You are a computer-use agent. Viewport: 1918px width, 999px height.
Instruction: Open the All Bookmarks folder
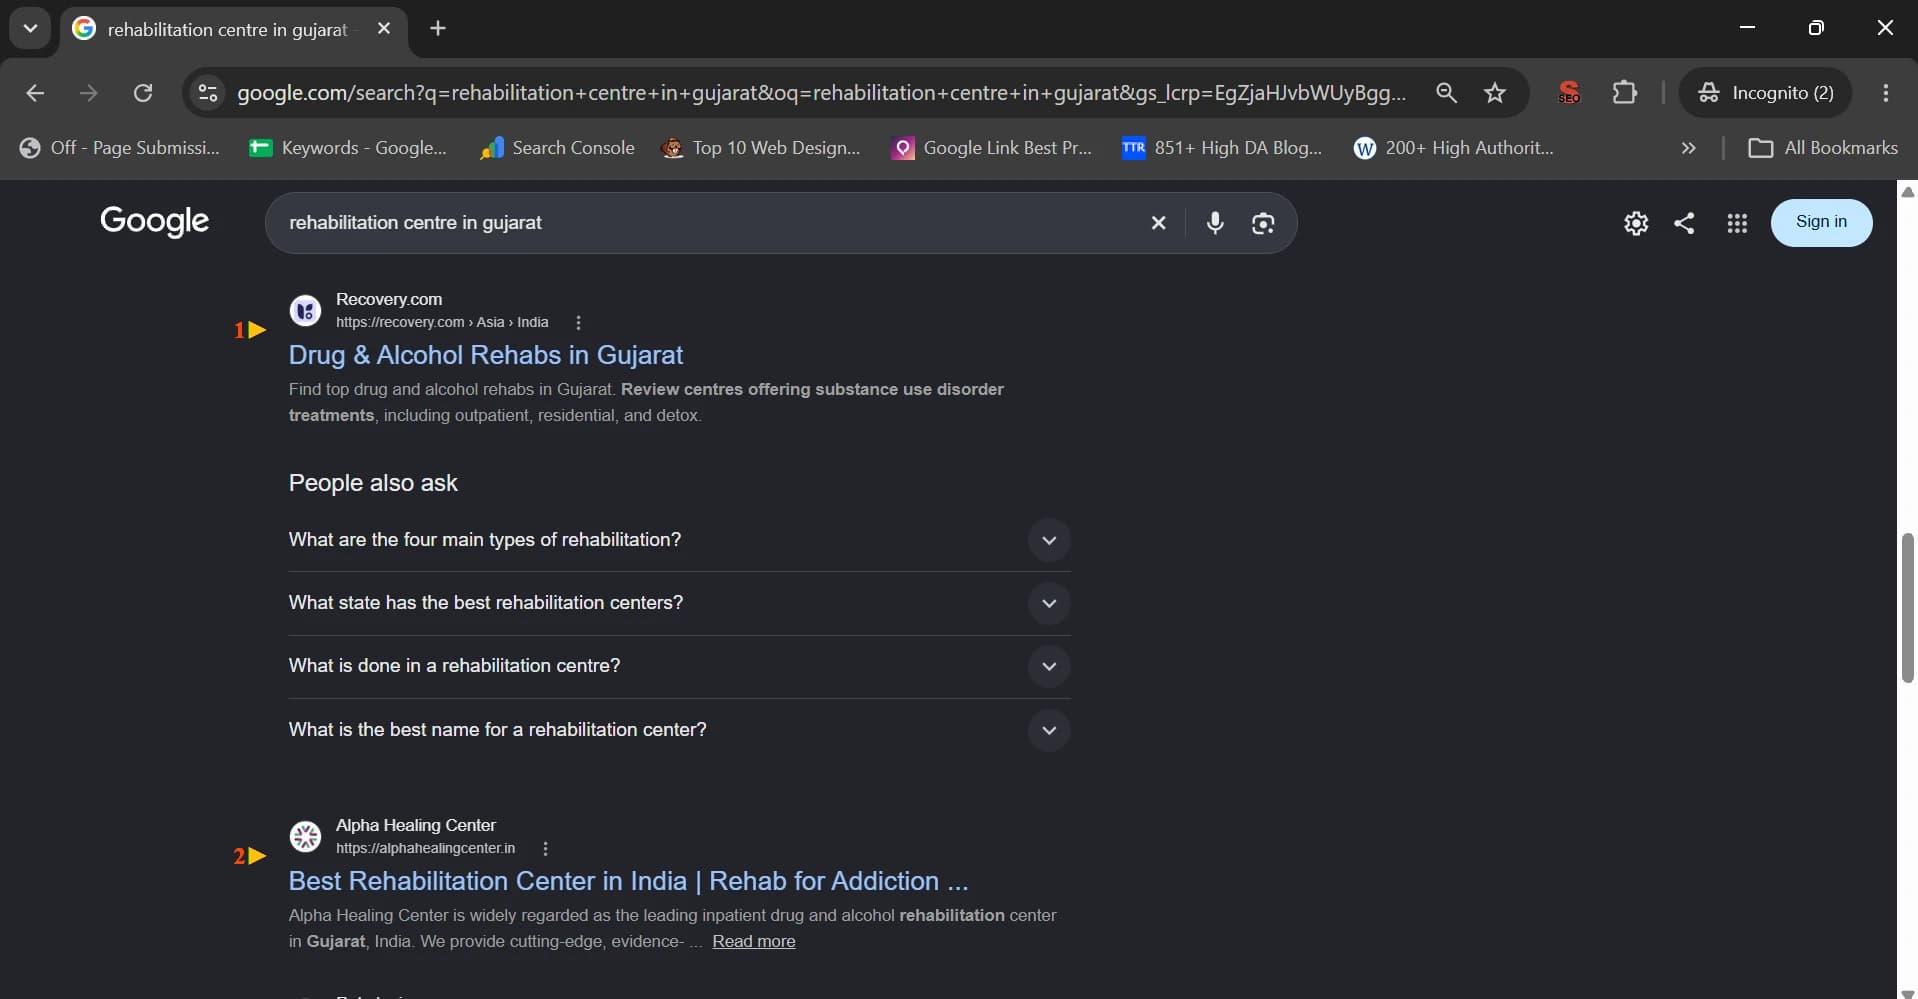(1822, 148)
